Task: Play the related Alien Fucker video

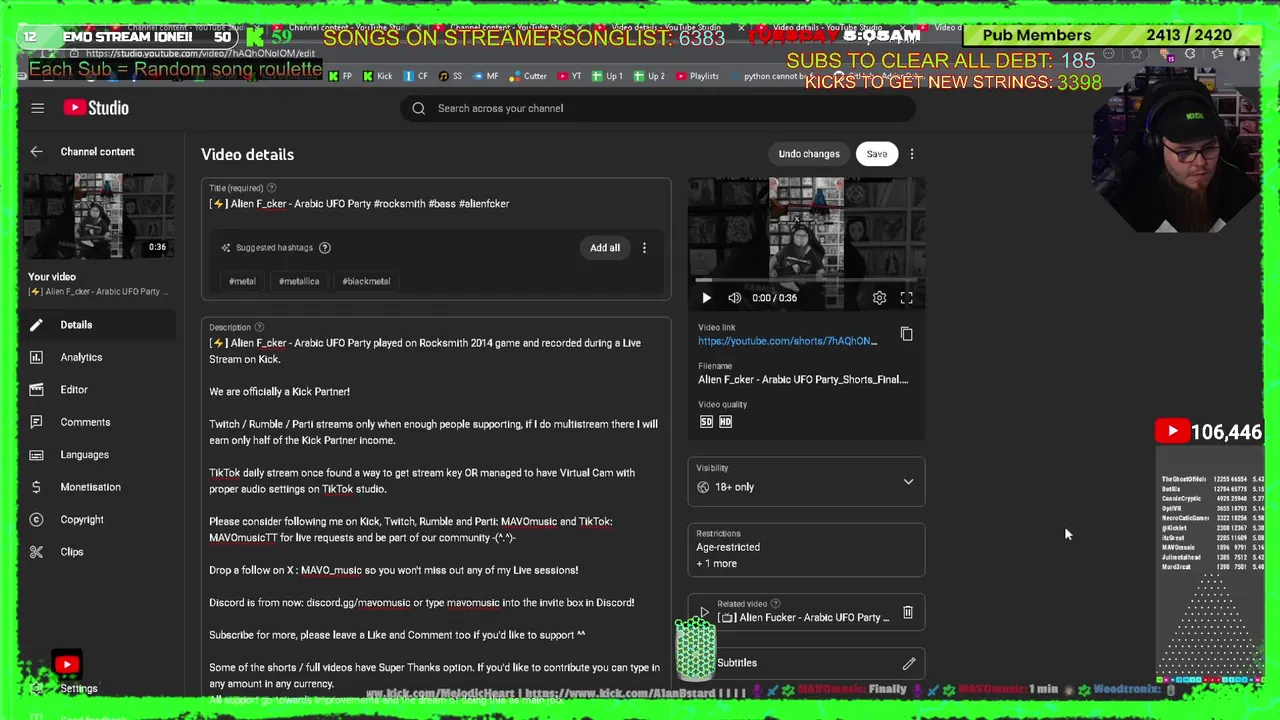Action: (704, 612)
